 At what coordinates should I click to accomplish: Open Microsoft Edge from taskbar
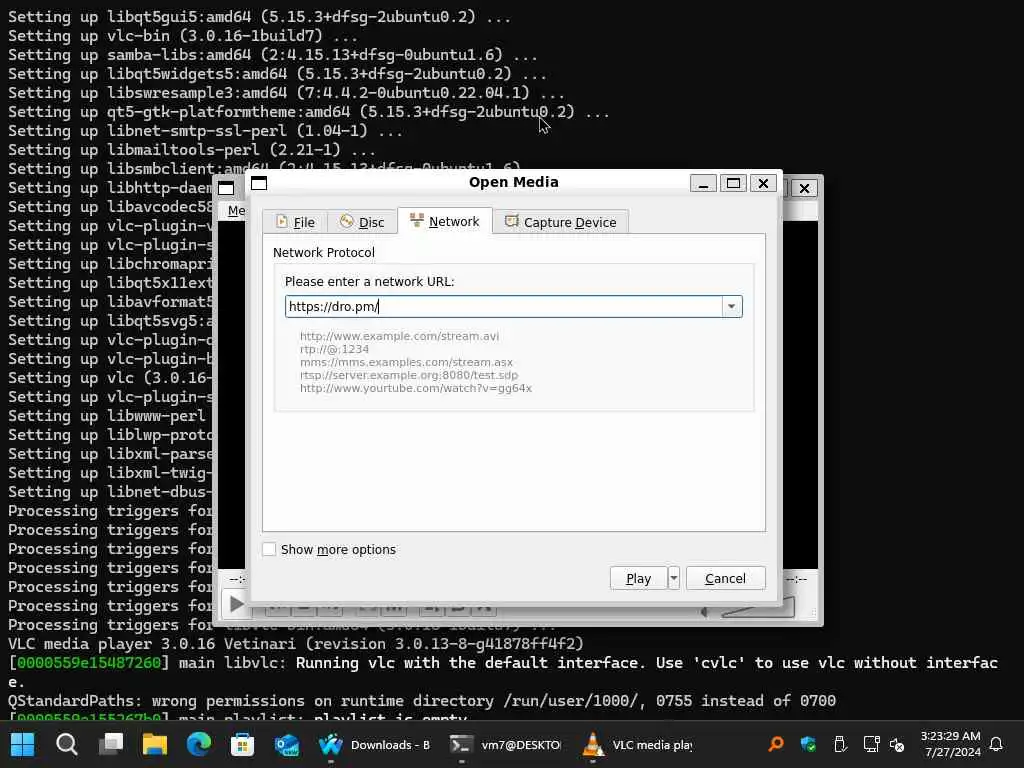click(x=199, y=744)
